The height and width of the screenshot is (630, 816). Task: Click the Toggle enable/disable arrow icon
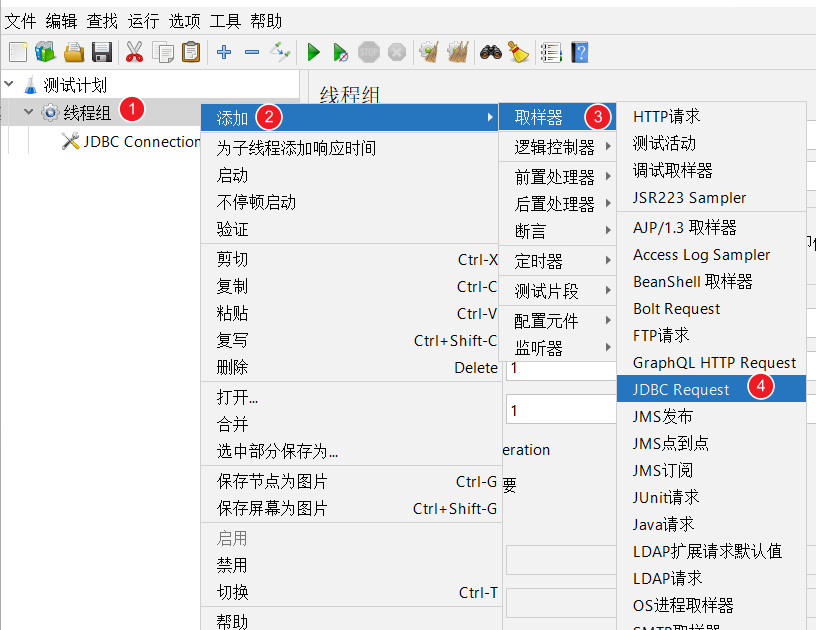click(280, 52)
